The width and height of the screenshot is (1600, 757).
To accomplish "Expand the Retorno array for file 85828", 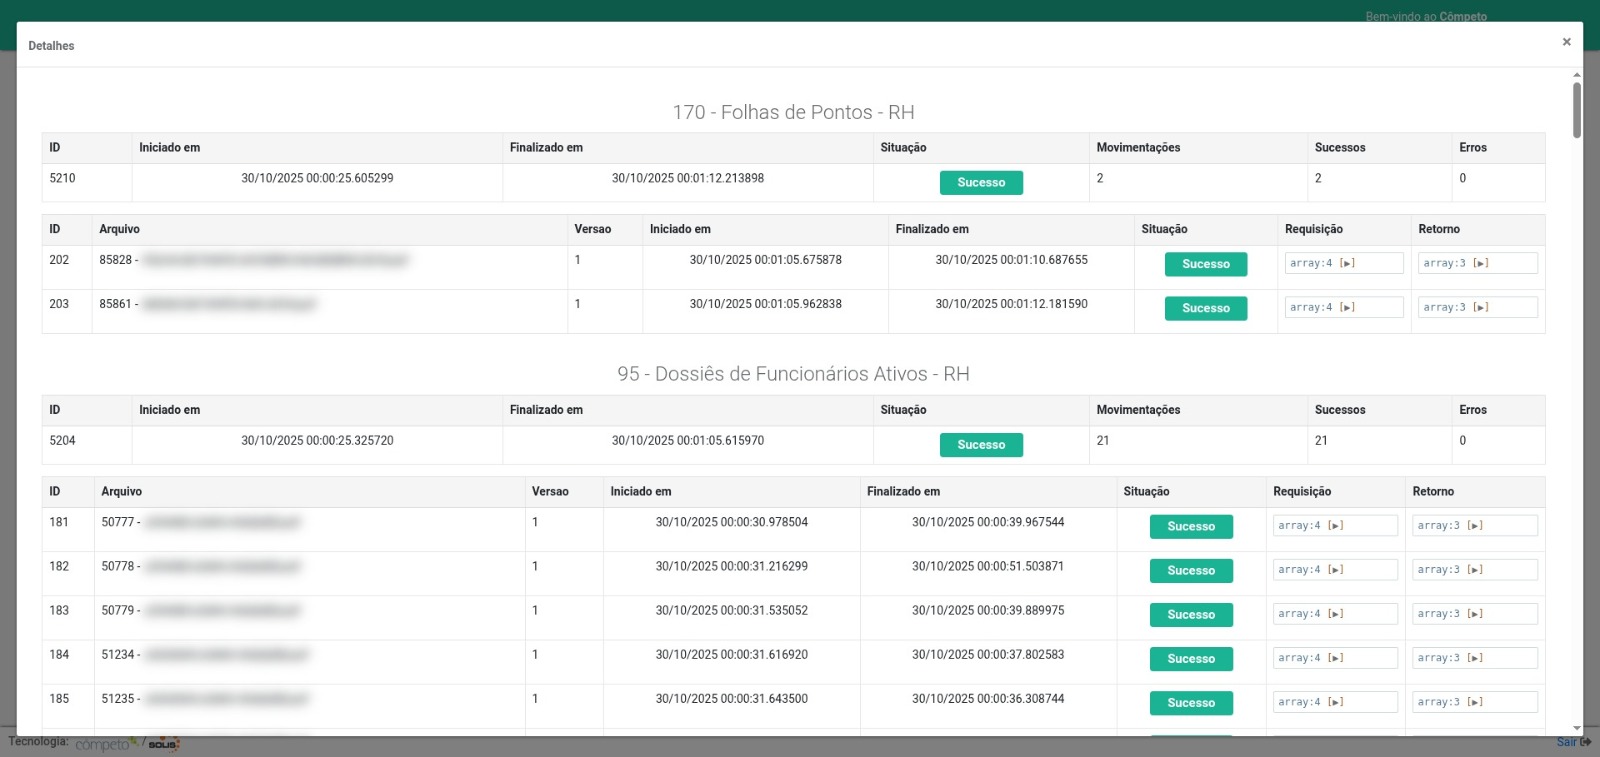I will (1480, 264).
